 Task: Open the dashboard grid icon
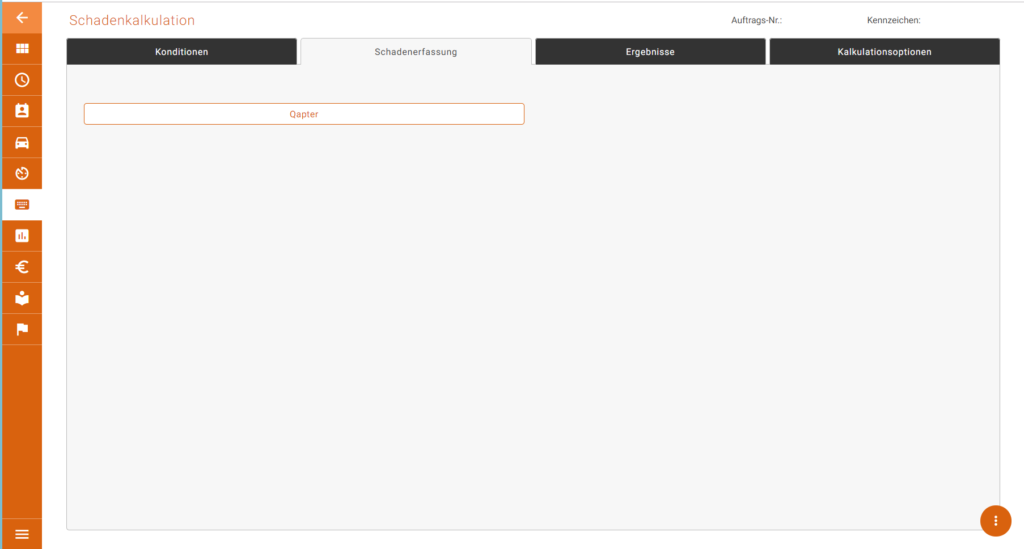22,49
